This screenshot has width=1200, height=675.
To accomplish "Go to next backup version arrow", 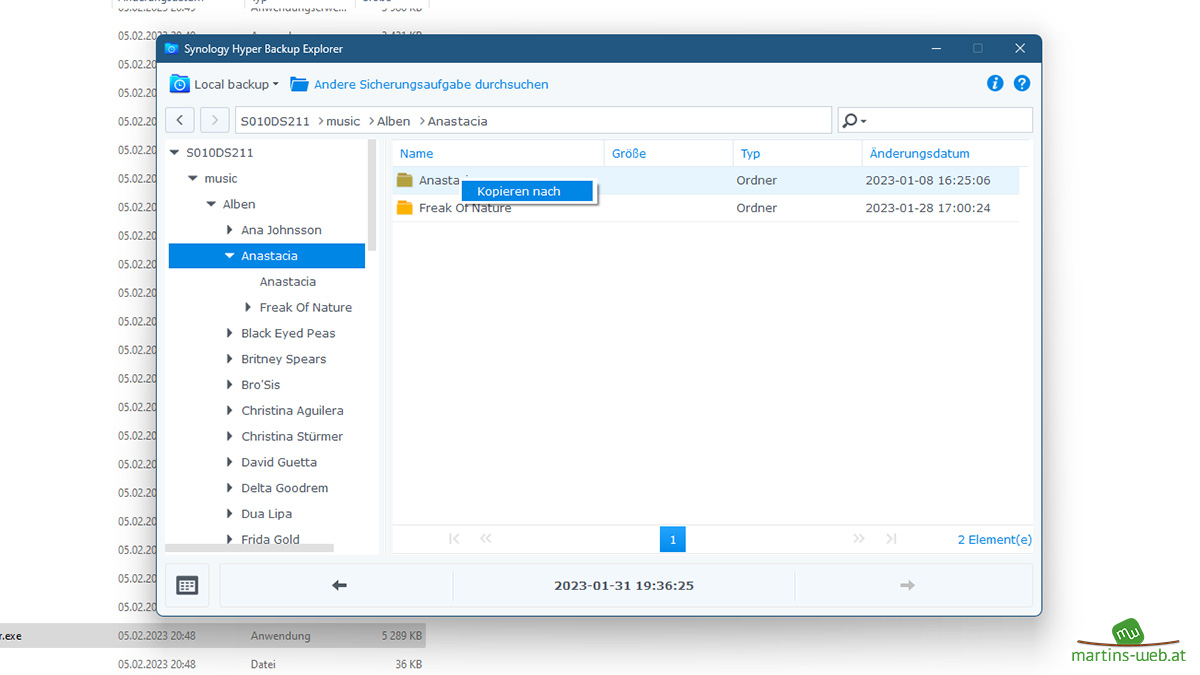I will [907, 586].
